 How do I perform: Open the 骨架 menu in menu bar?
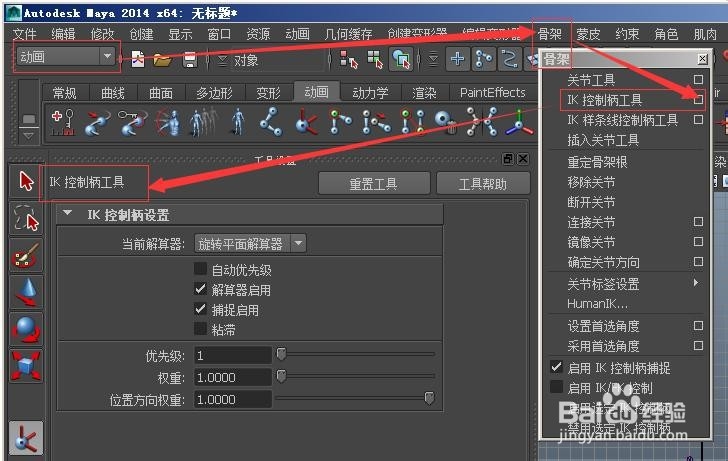550,34
